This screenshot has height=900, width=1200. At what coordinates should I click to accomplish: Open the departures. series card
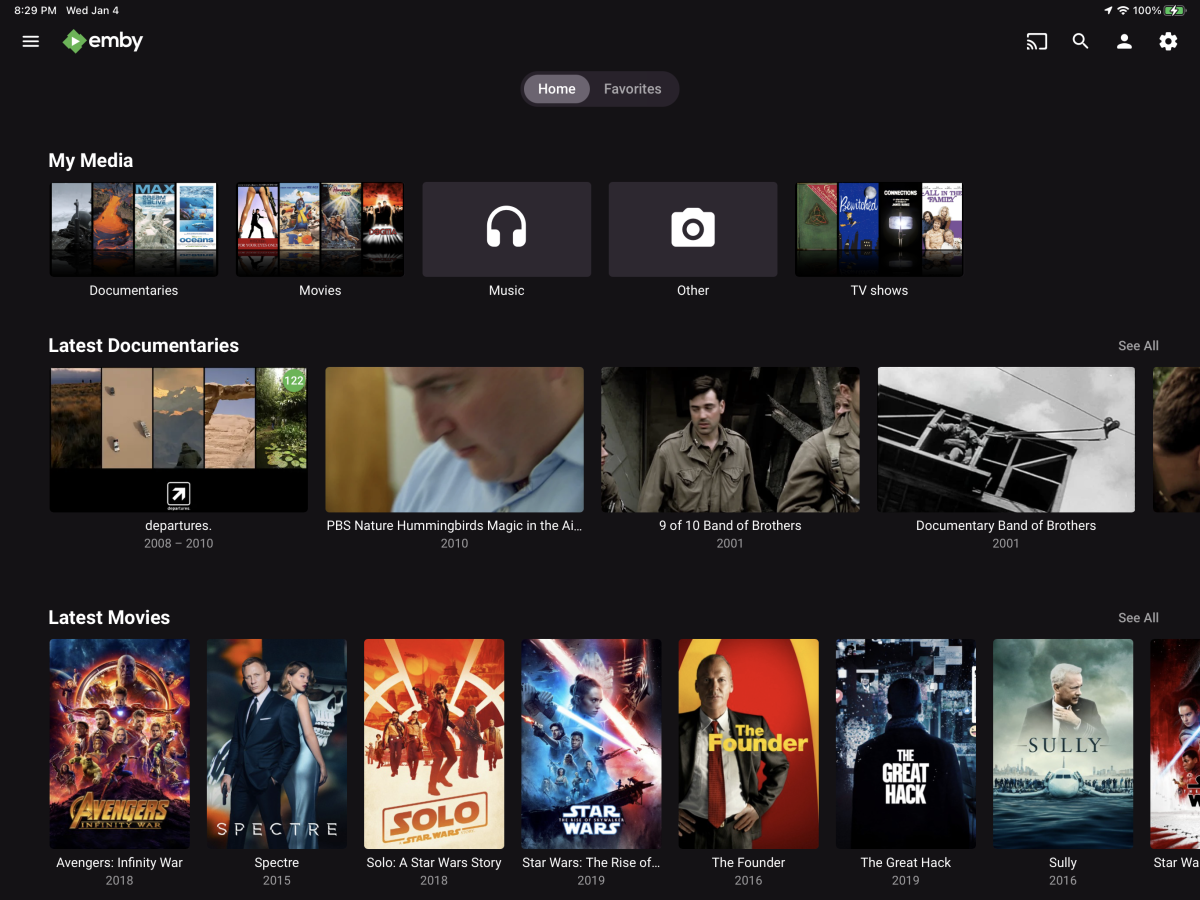click(179, 440)
